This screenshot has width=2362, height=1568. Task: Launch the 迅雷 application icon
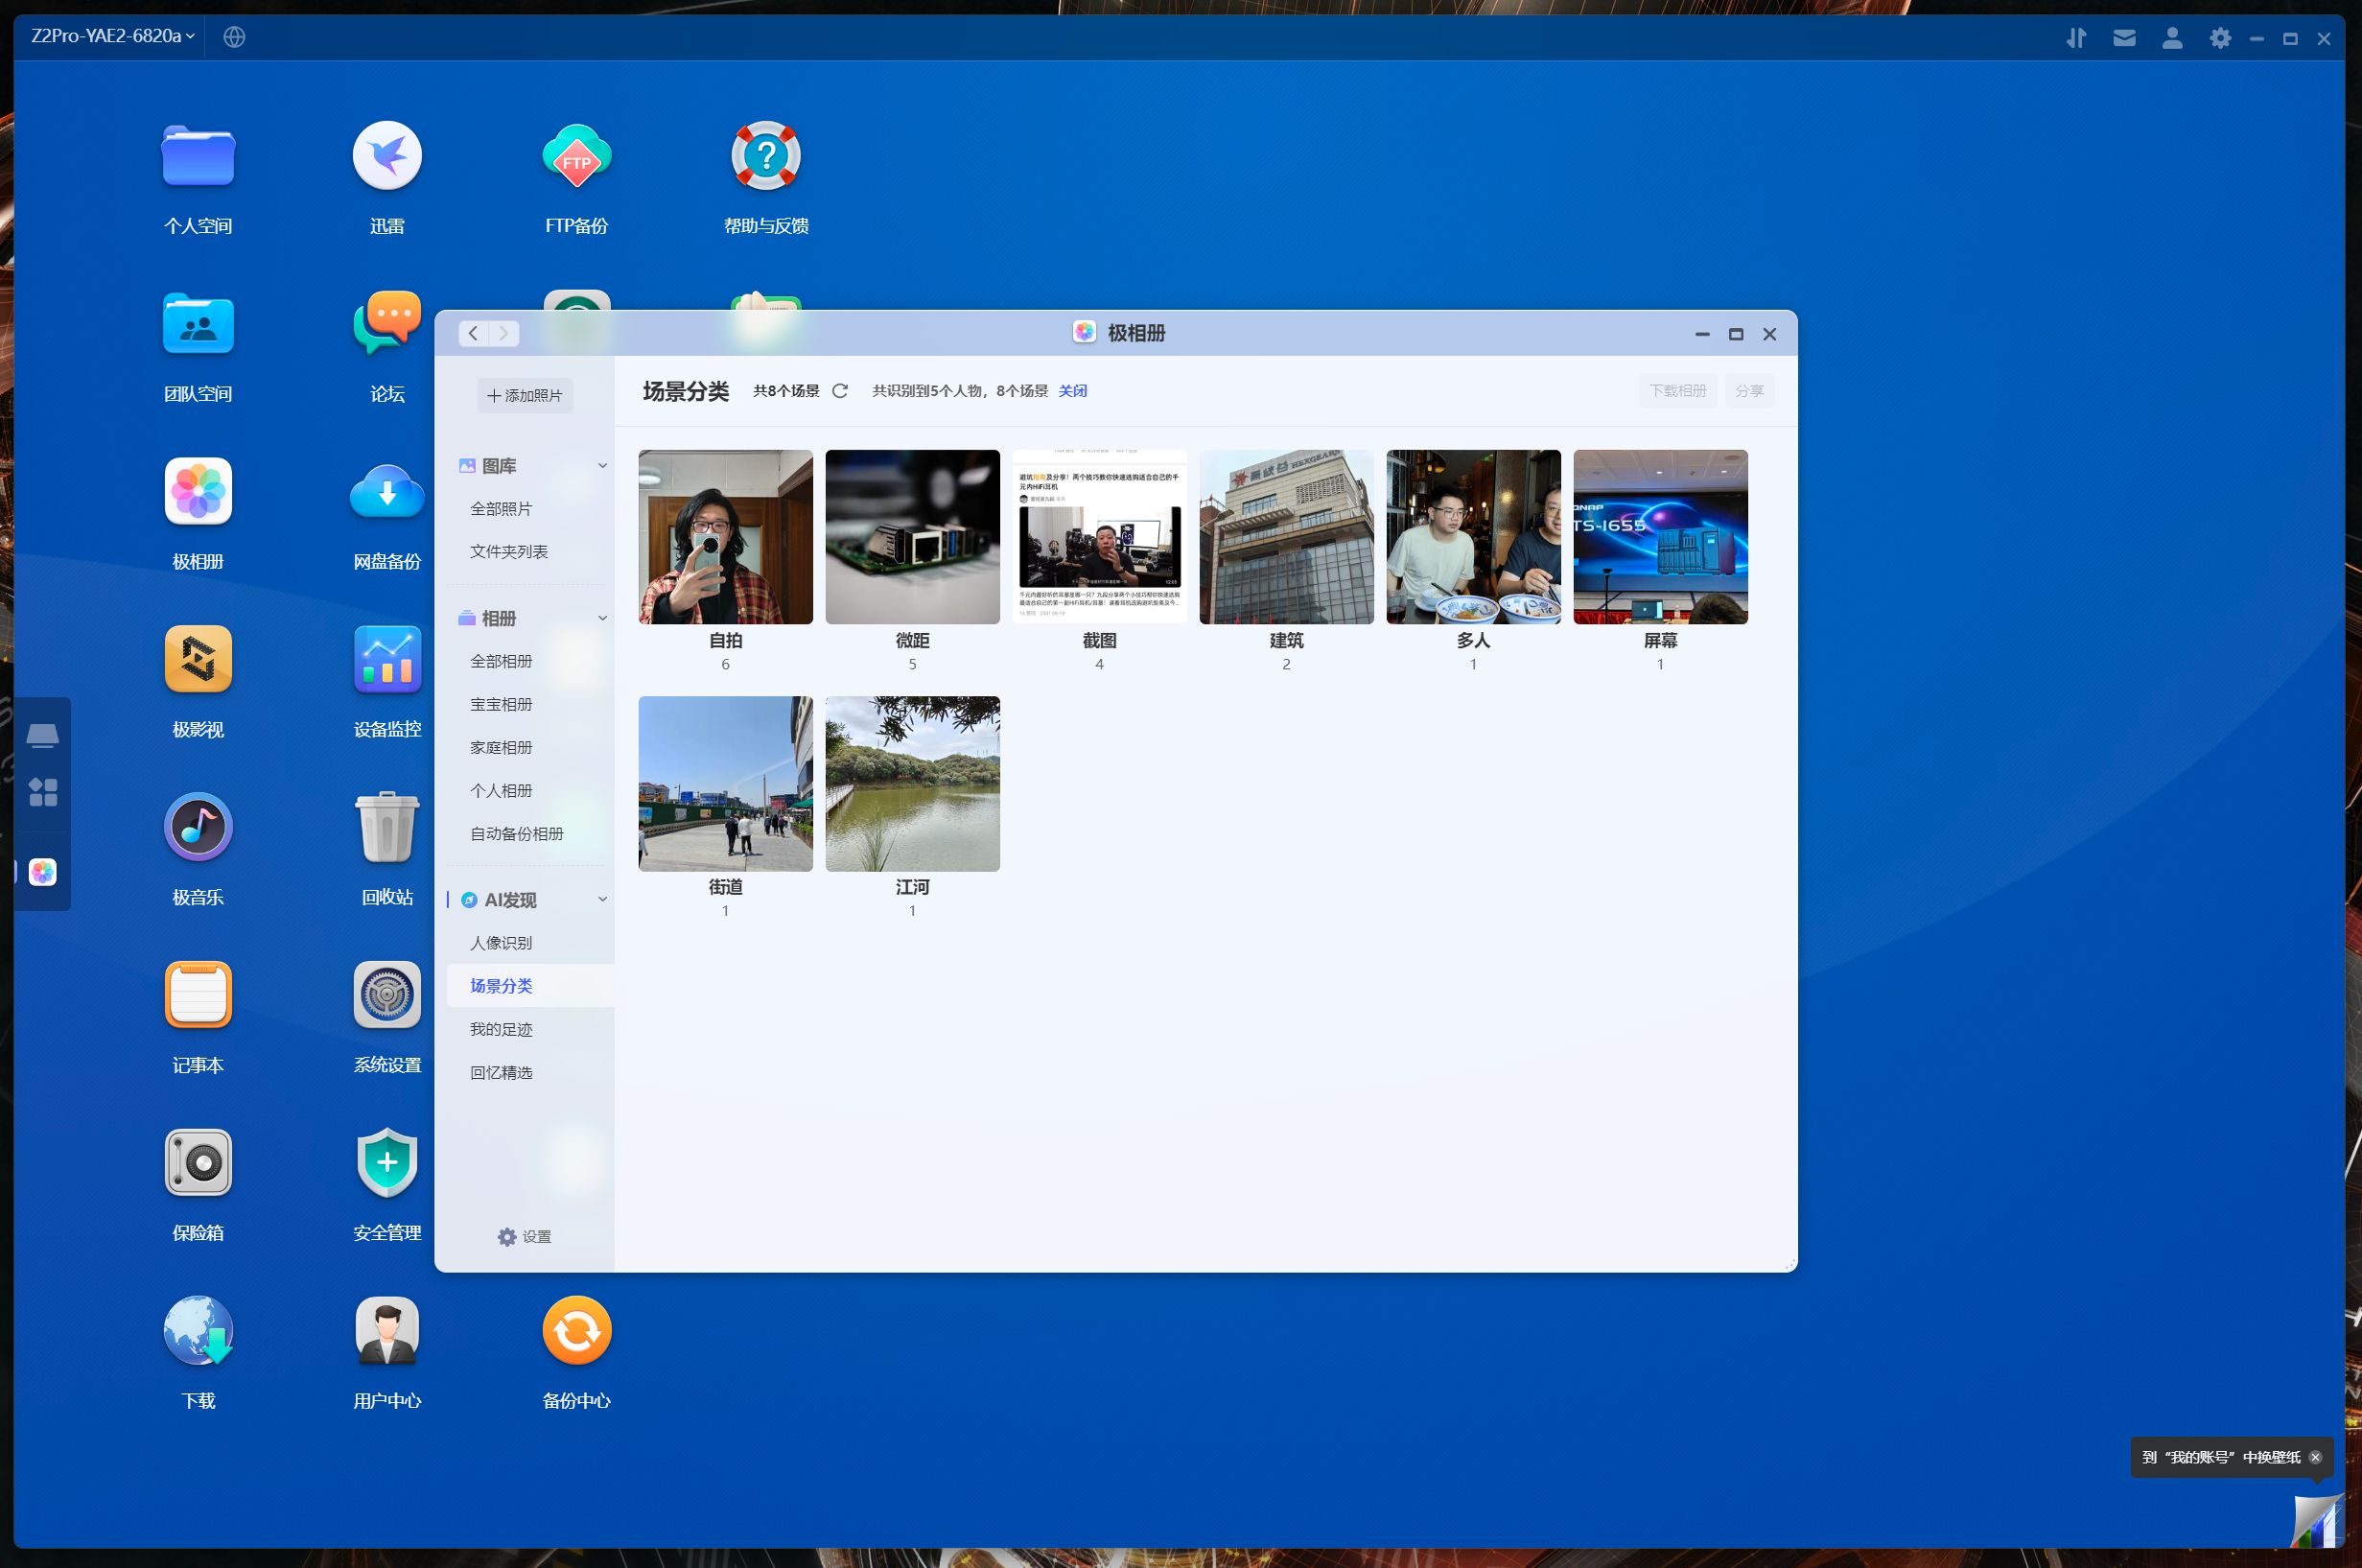(x=387, y=156)
